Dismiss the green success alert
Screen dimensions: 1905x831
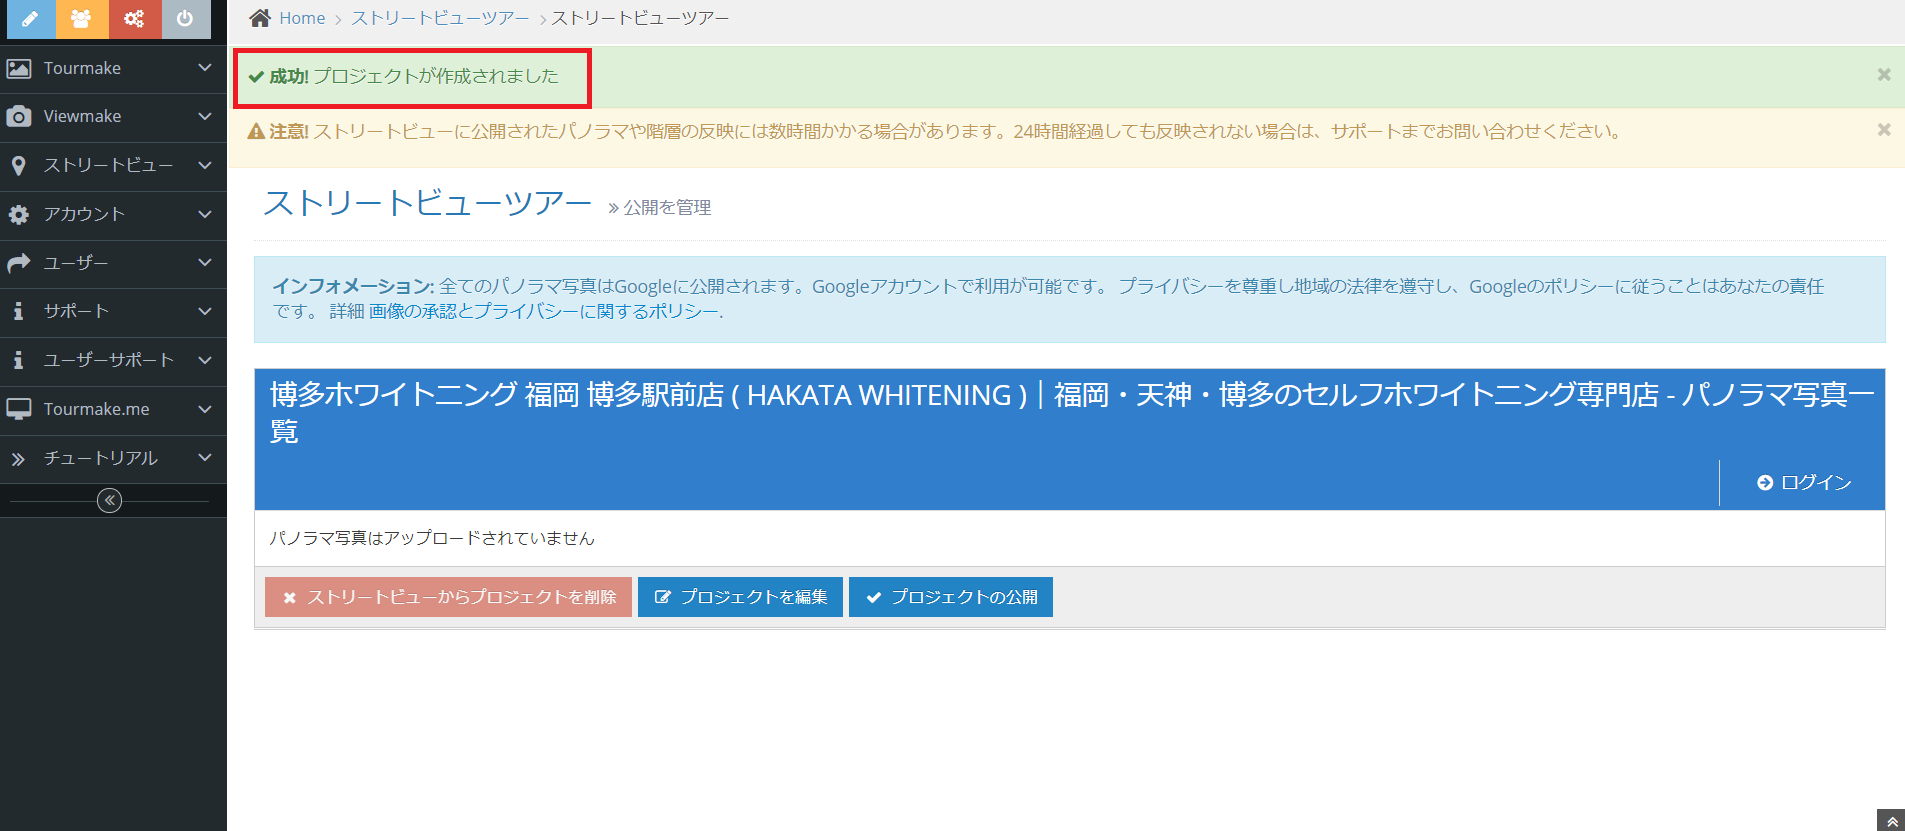(x=1884, y=75)
